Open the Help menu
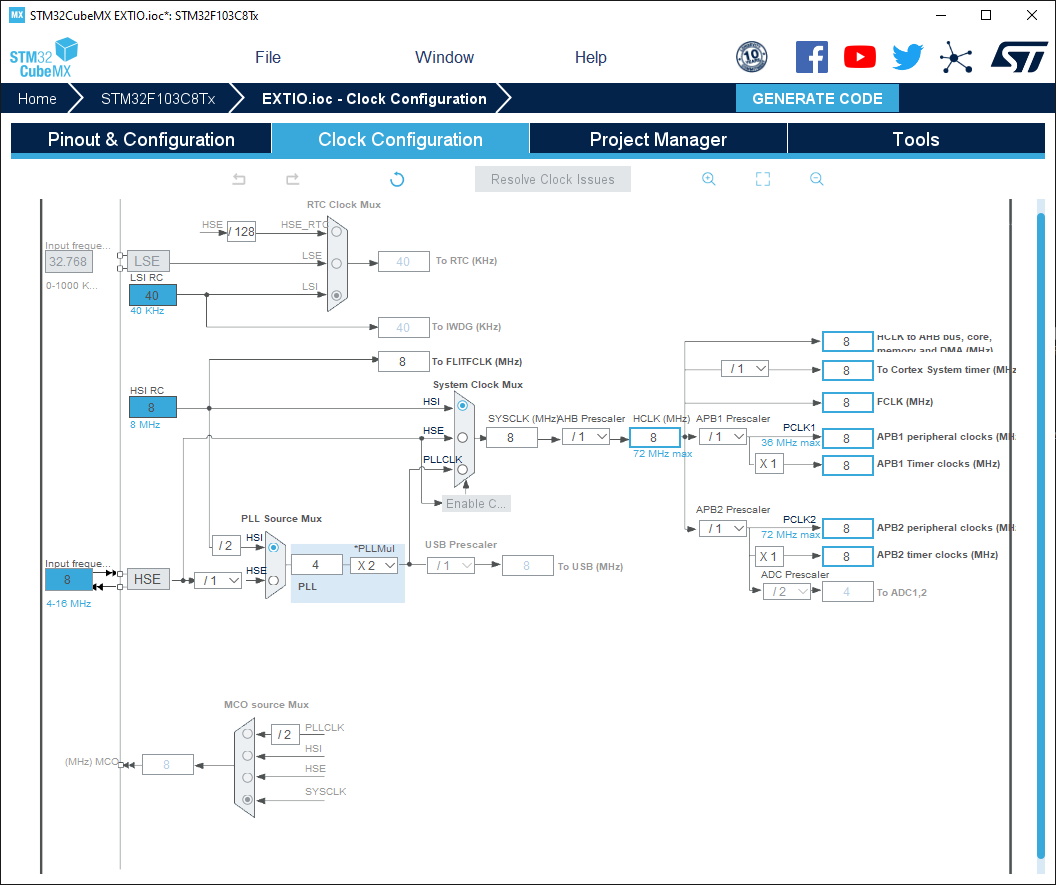 591,57
